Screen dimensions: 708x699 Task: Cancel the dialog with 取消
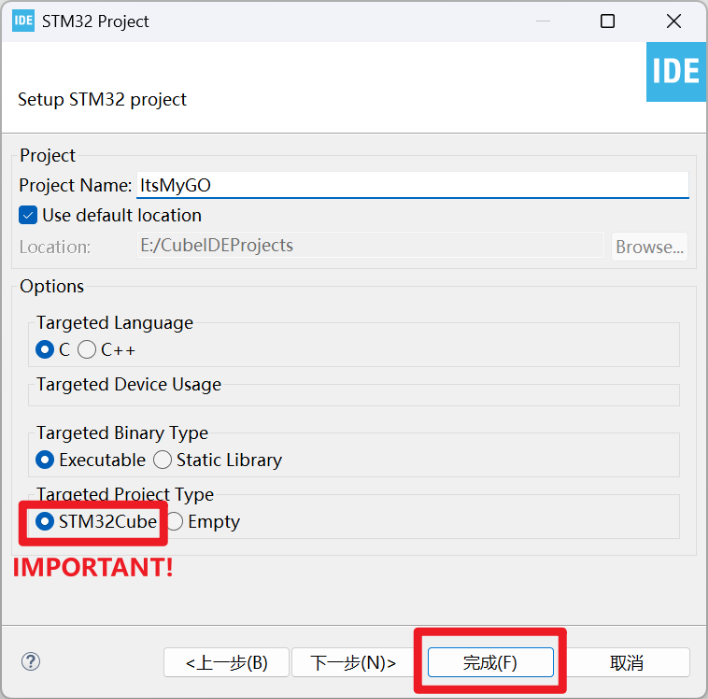(627, 662)
